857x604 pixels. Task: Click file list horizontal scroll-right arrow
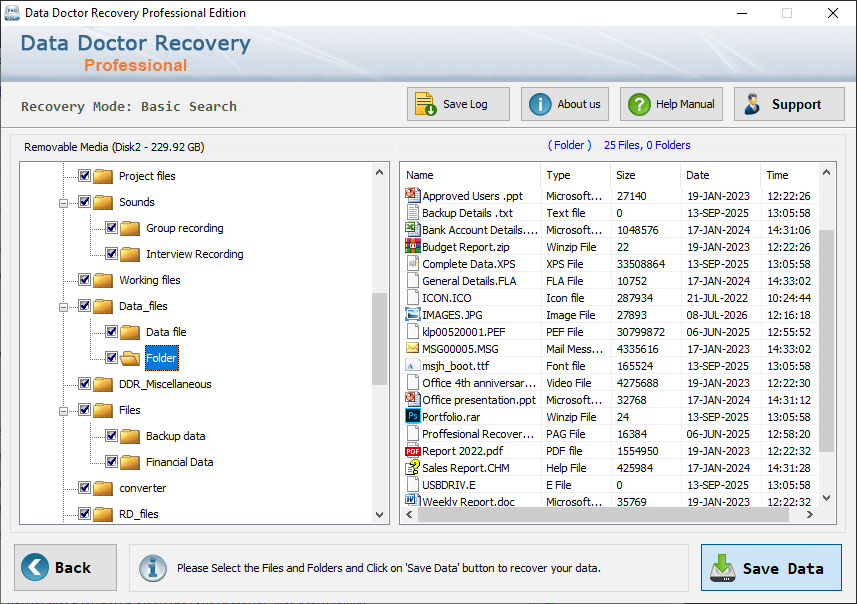[x=809, y=515]
